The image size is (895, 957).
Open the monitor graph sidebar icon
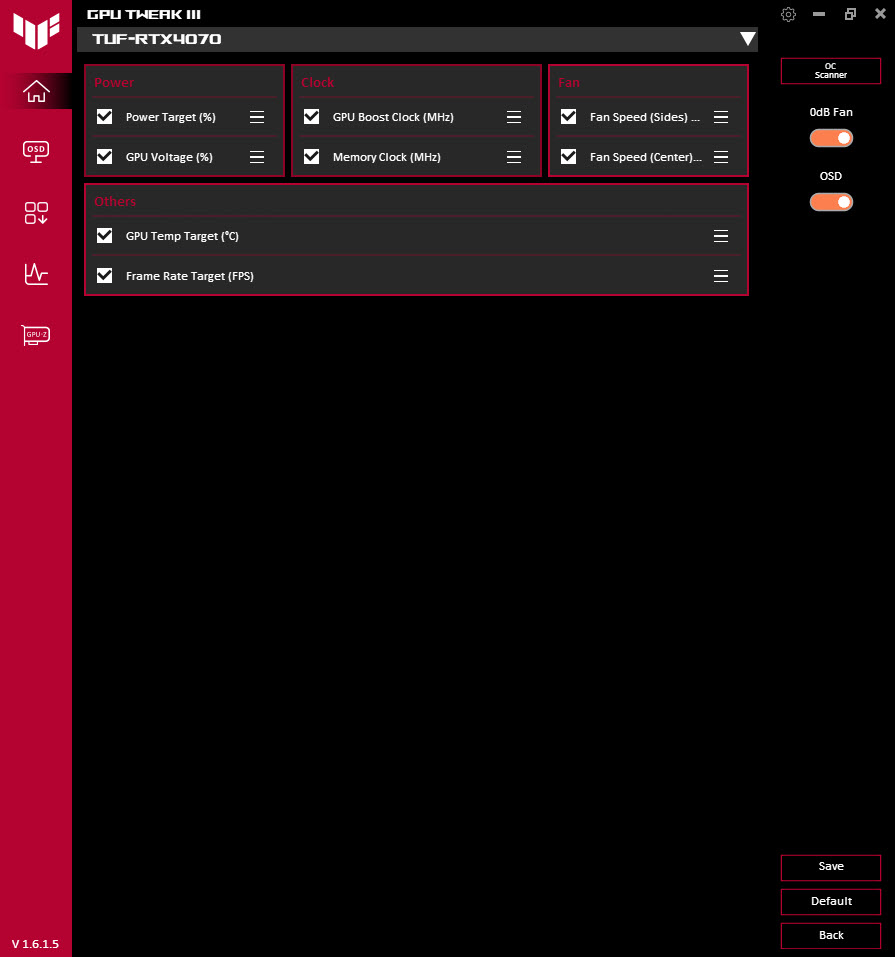(36, 274)
